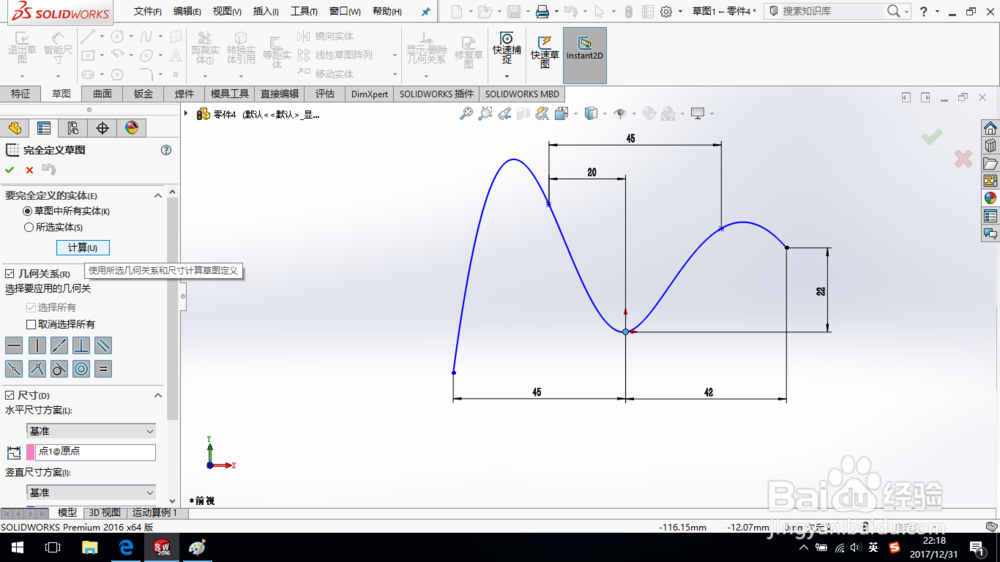Click the 快速草图 (Rapid Sketch) tool
The height and width of the screenshot is (562, 1000).
pos(545,52)
